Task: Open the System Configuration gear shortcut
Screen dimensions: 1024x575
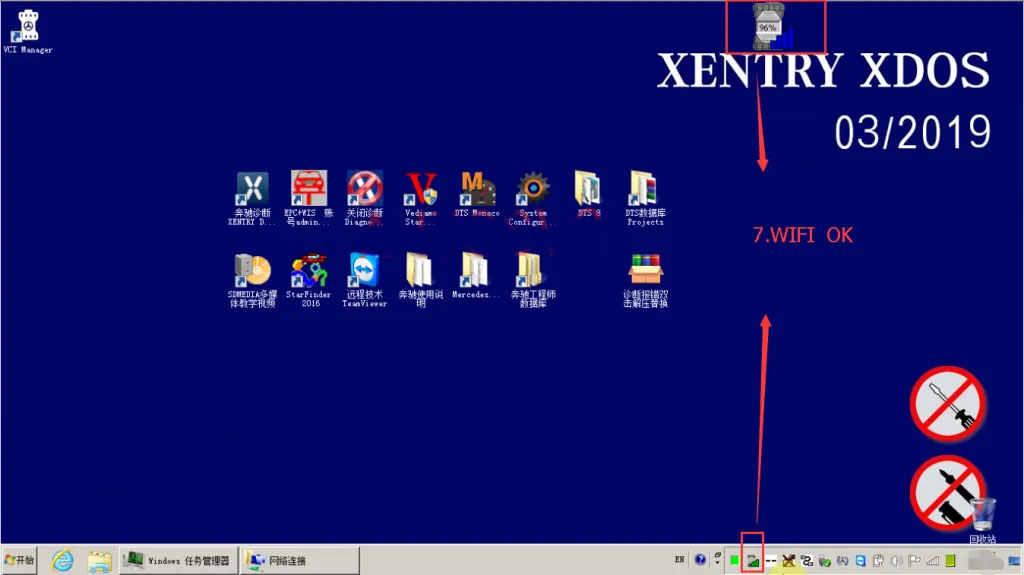Action: [533, 199]
